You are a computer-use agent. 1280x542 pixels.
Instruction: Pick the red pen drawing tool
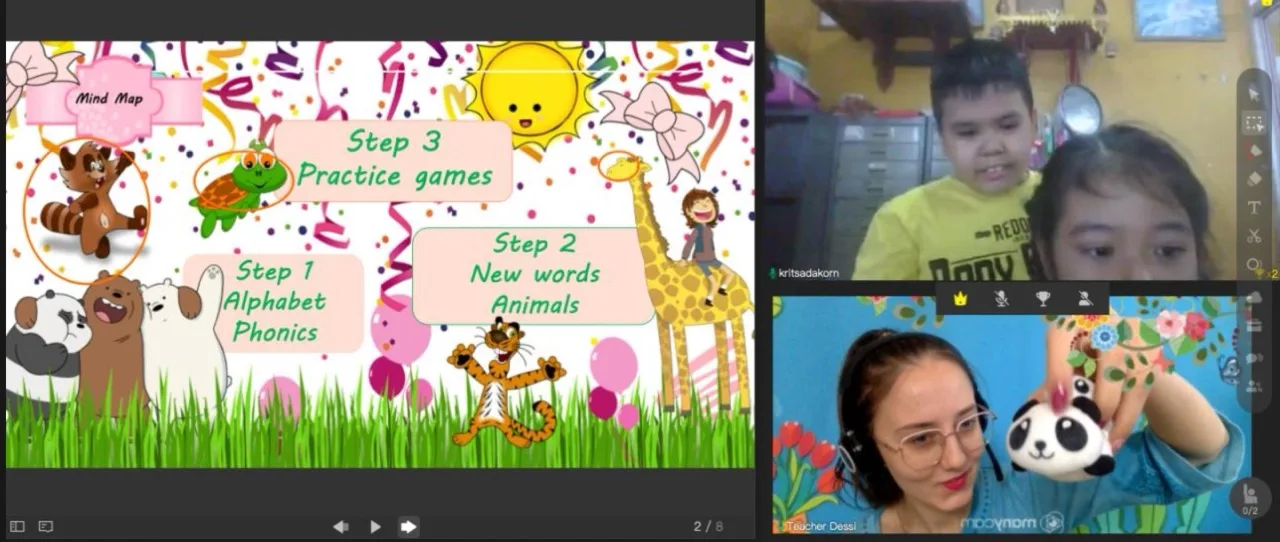tap(1254, 151)
